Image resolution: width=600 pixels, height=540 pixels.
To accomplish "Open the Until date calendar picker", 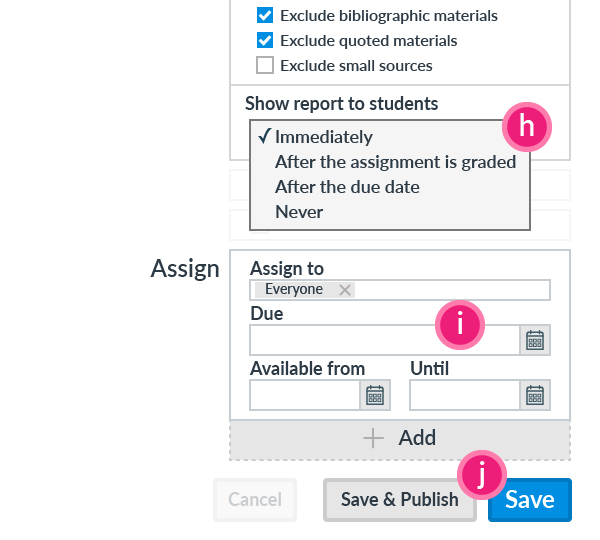I will 535,395.
